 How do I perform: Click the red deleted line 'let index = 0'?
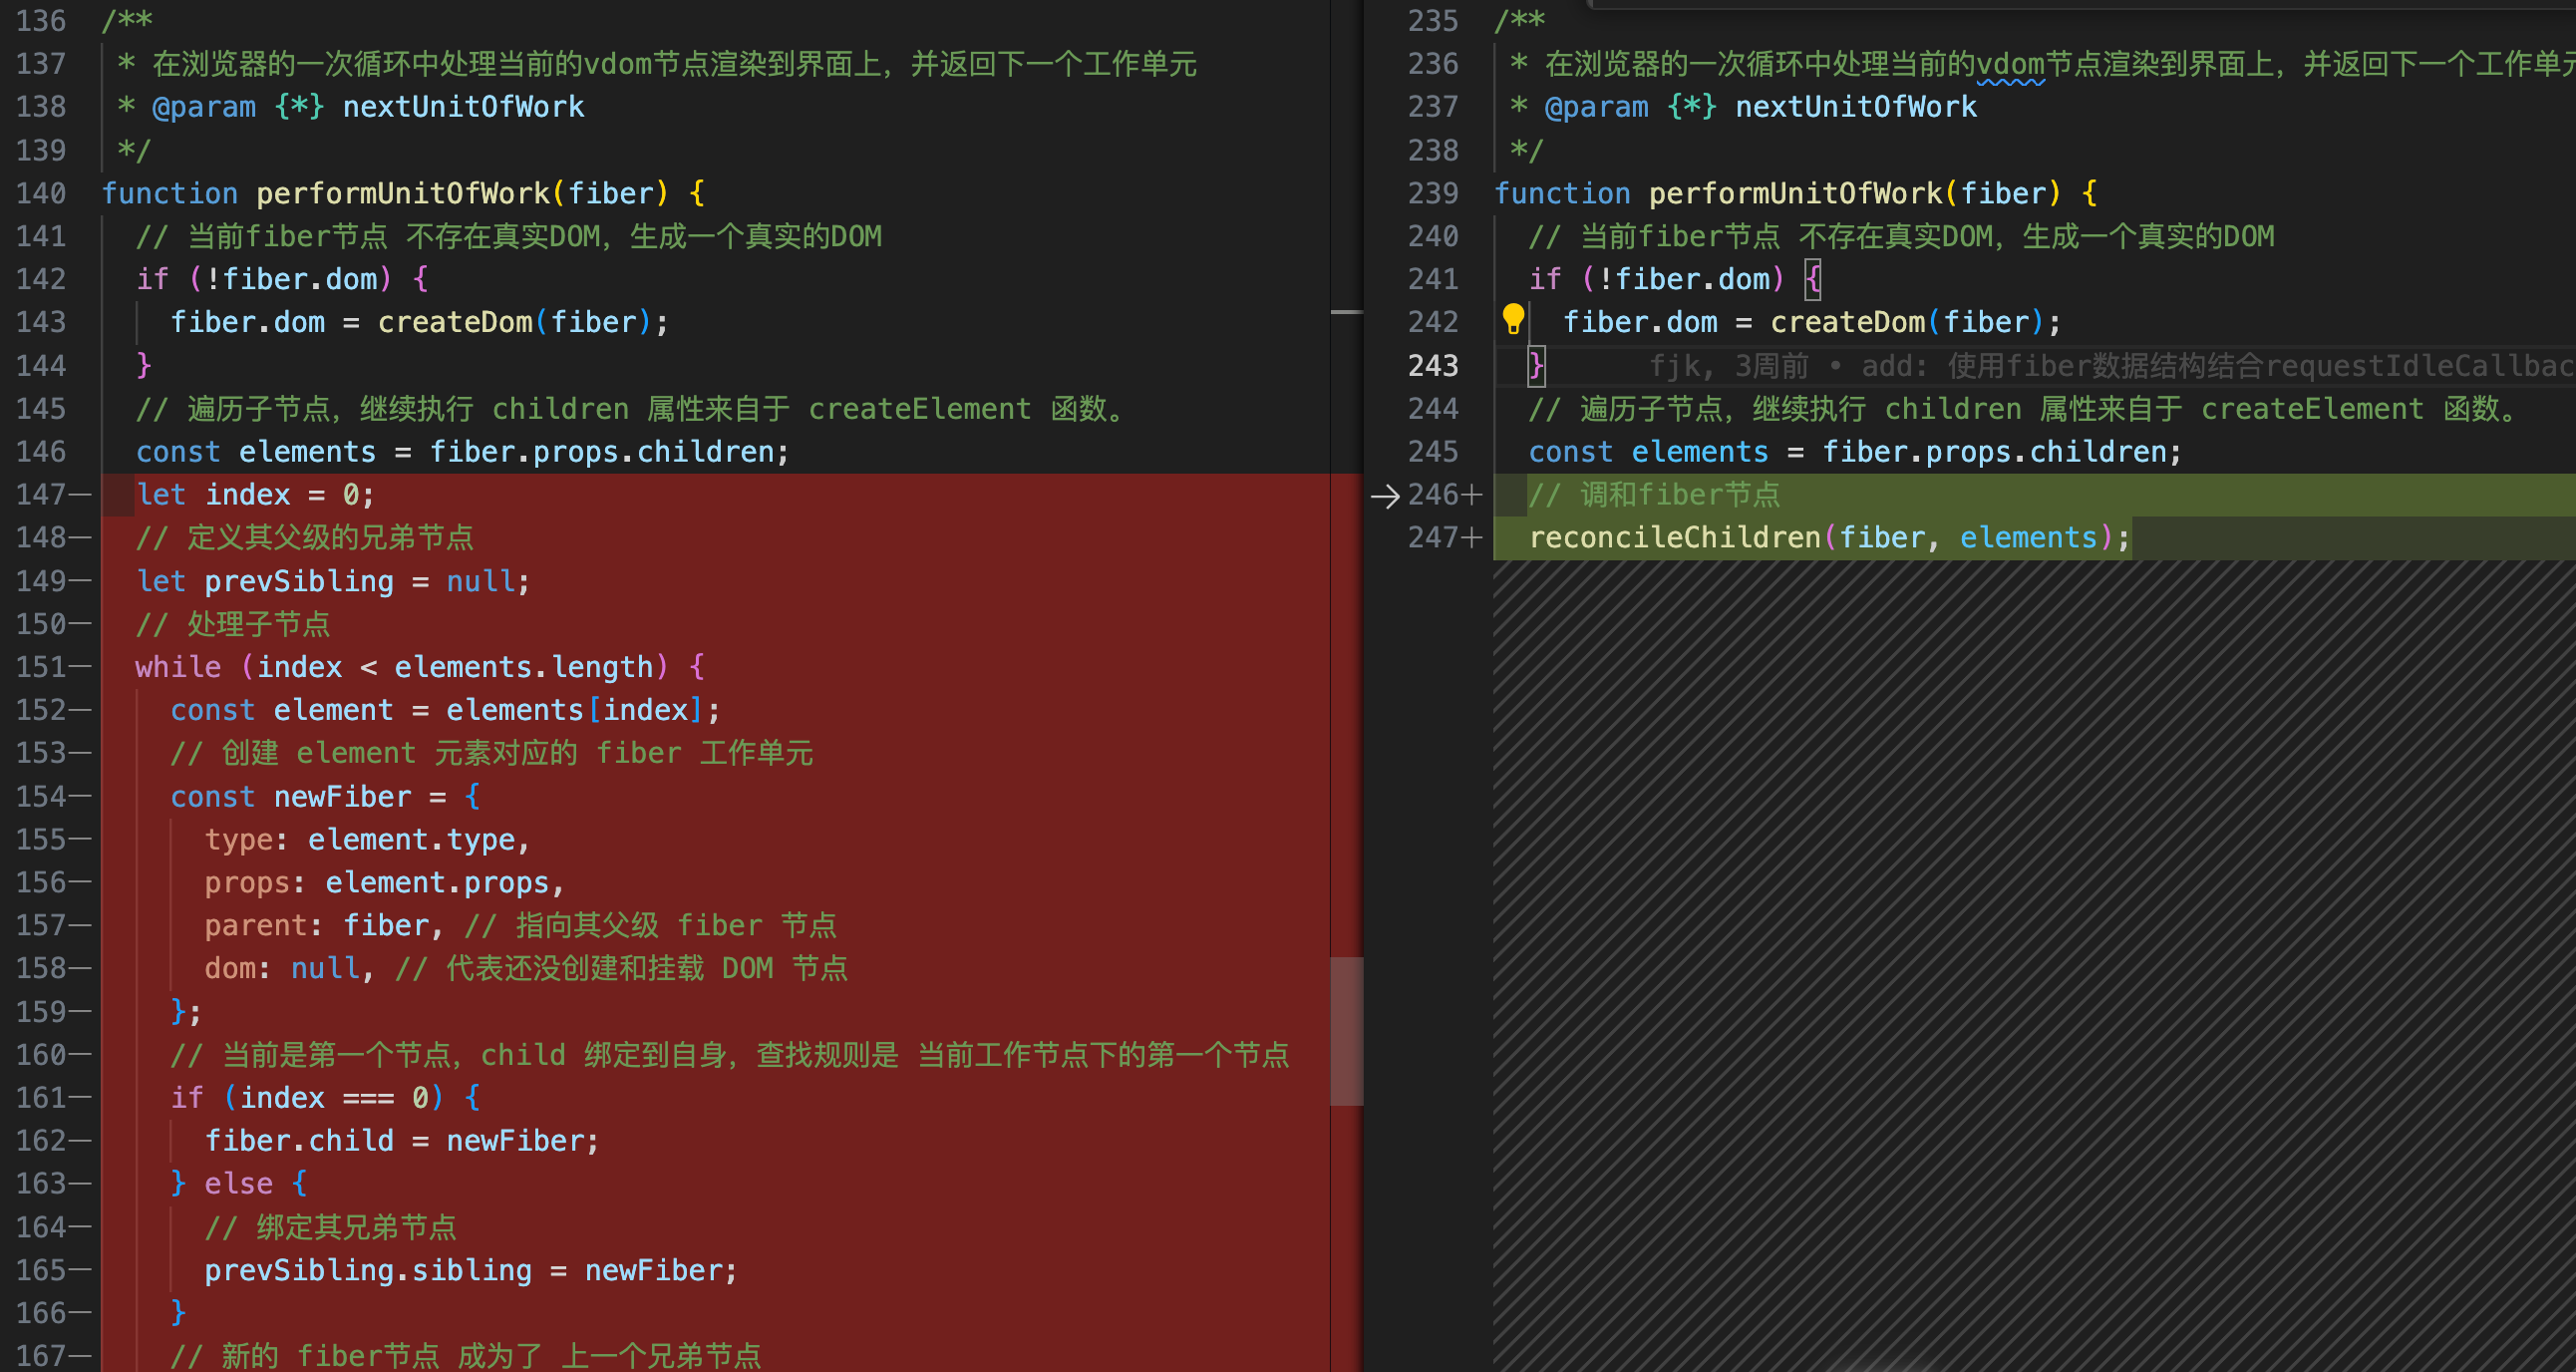click(x=255, y=495)
